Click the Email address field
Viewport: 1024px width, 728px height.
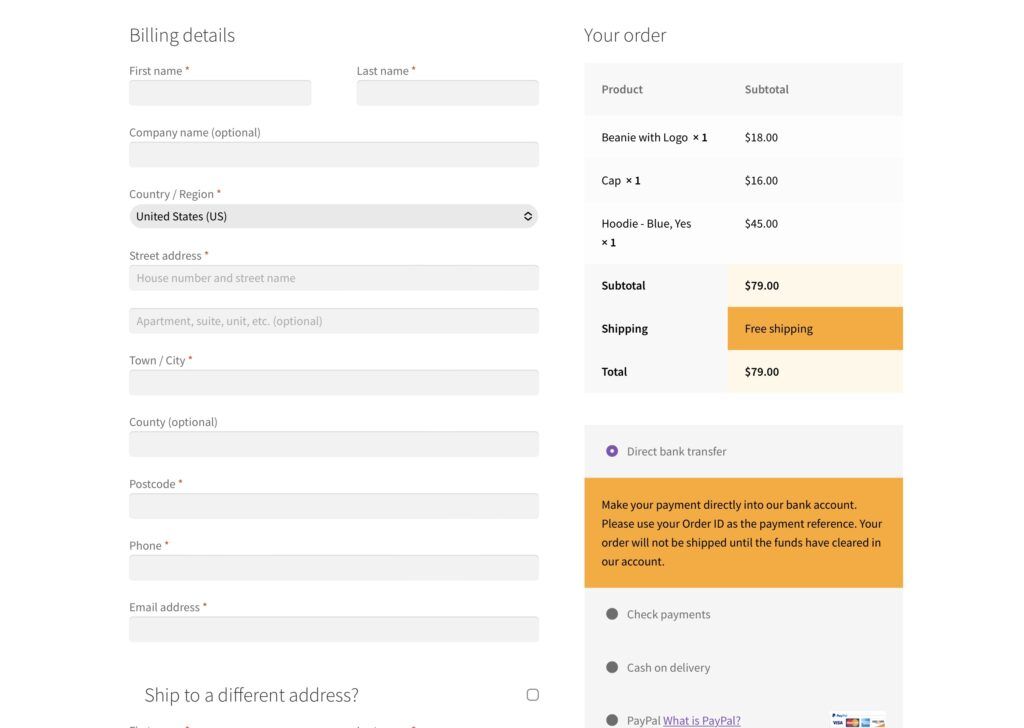(x=333, y=629)
